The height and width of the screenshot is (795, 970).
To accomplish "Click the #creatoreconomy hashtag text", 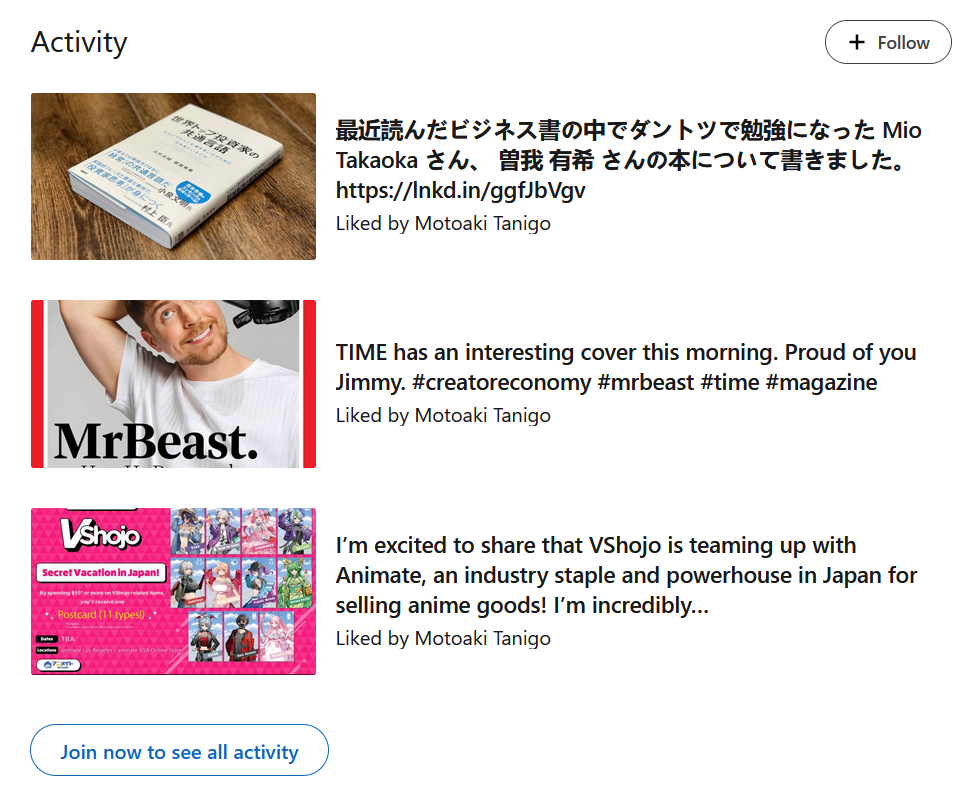I will click(502, 382).
